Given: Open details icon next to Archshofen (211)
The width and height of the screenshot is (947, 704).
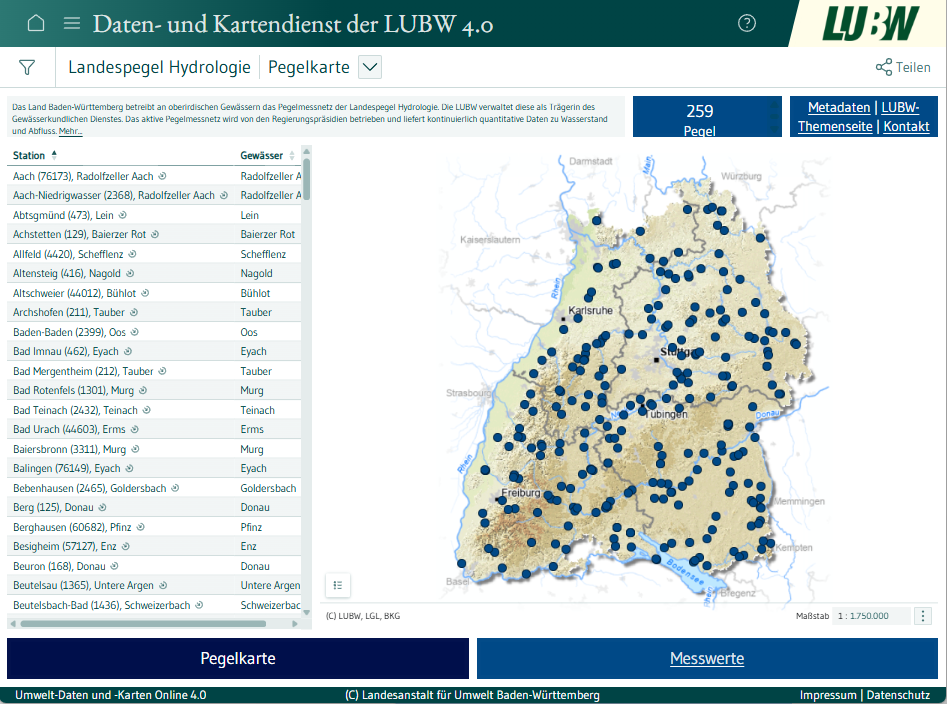Looking at the screenshot, I should [133, 312].
